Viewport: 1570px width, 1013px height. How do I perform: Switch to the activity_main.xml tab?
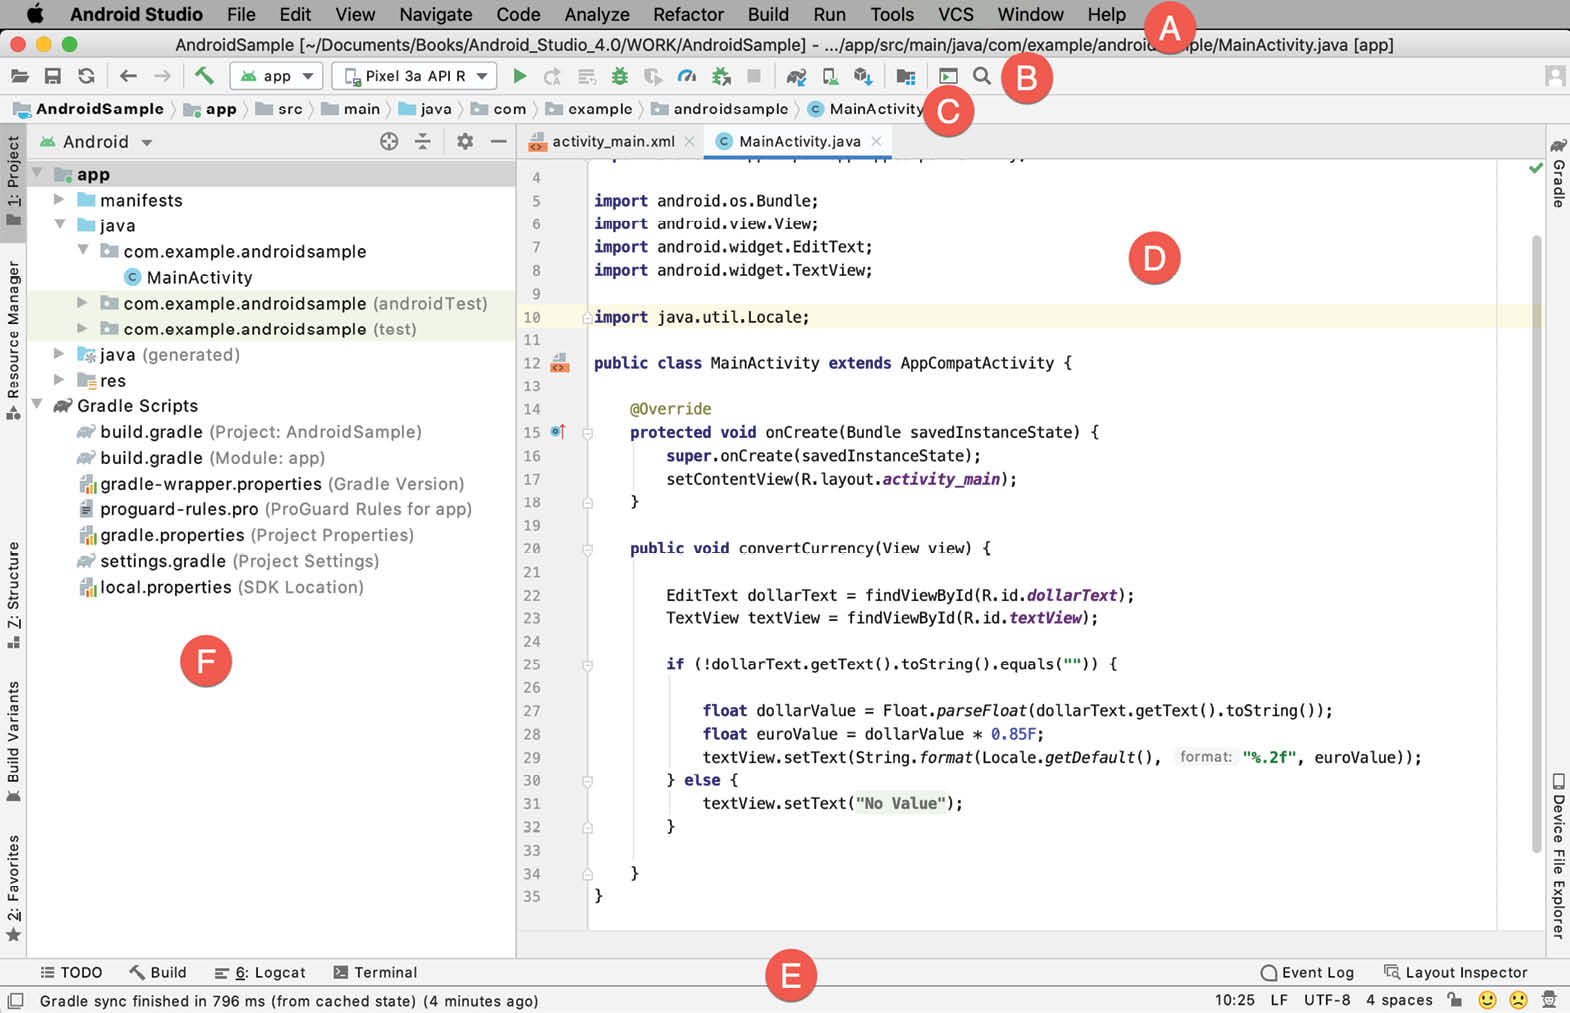pos(612,141)
